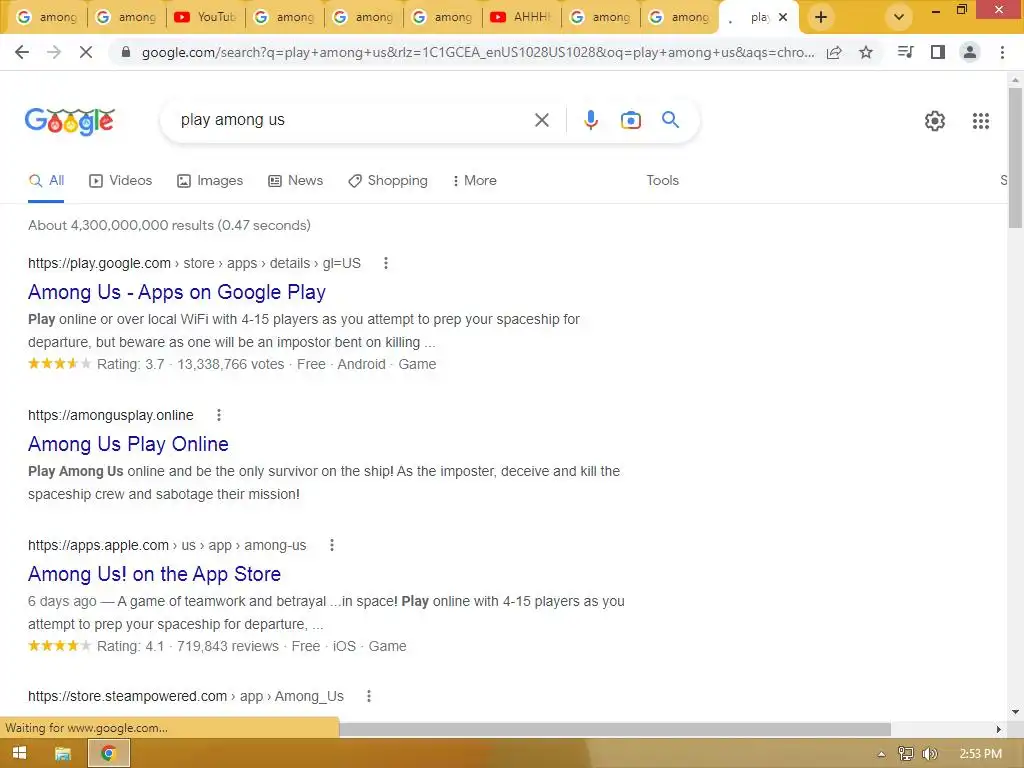Image resolution: width=1024 pixels, height=768 pixels.
Task: Click the play.google.com result breadcrumb URL
Action: tap(194, 263)
